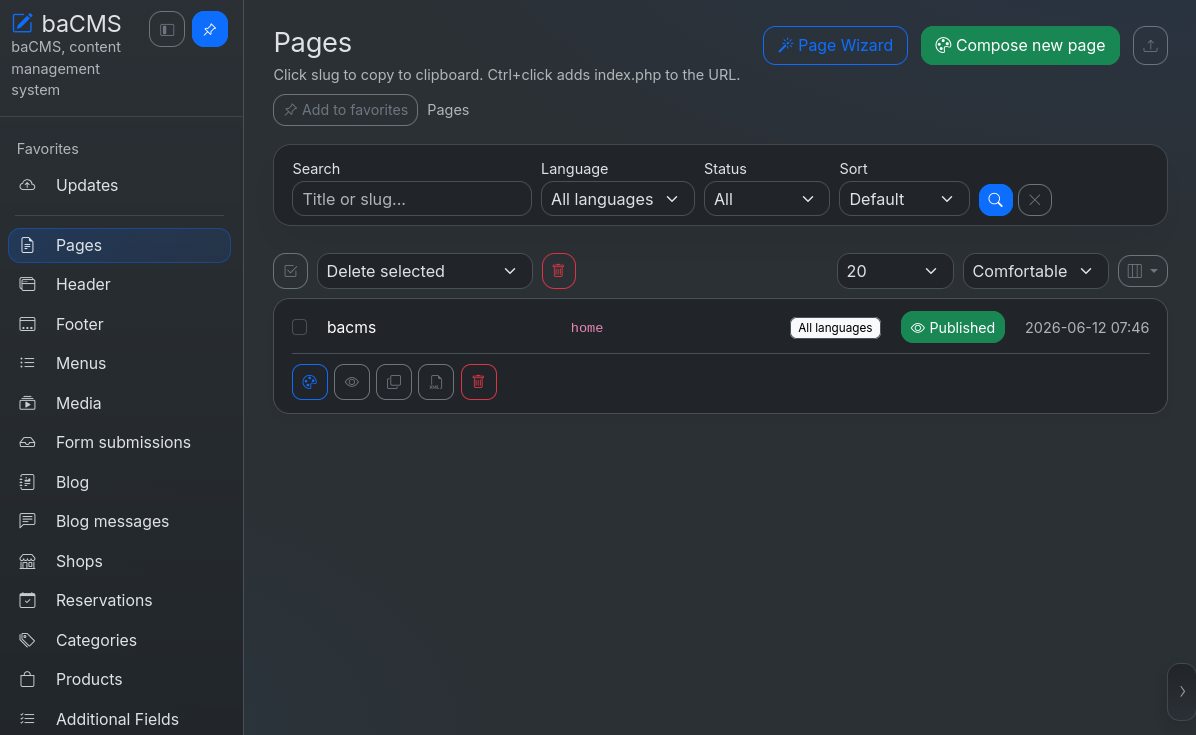Open the Sort dropdown

pos(904,199)
